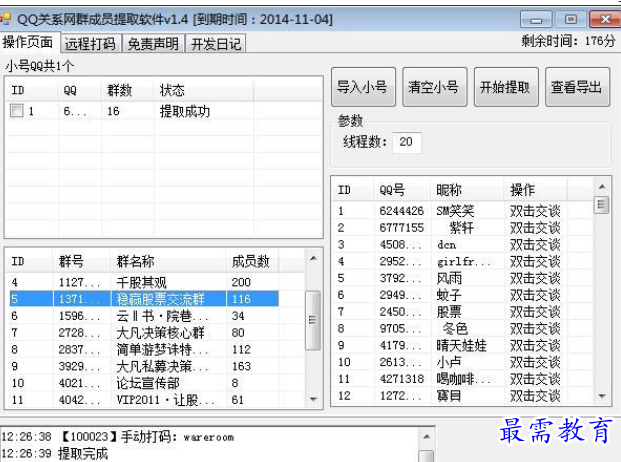This screenshot has height=462, width=621.
Task: Select group row 稳赢股票交流群
Action: (x=144, y=299)
